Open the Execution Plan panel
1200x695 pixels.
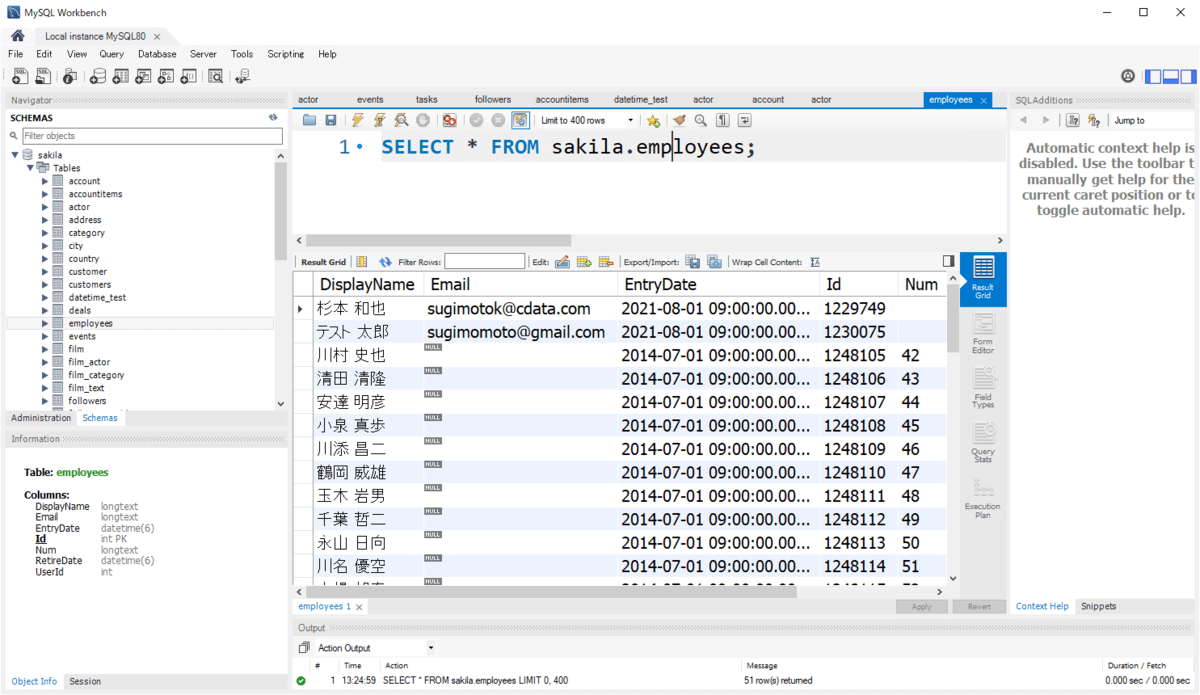coord(983,497)
